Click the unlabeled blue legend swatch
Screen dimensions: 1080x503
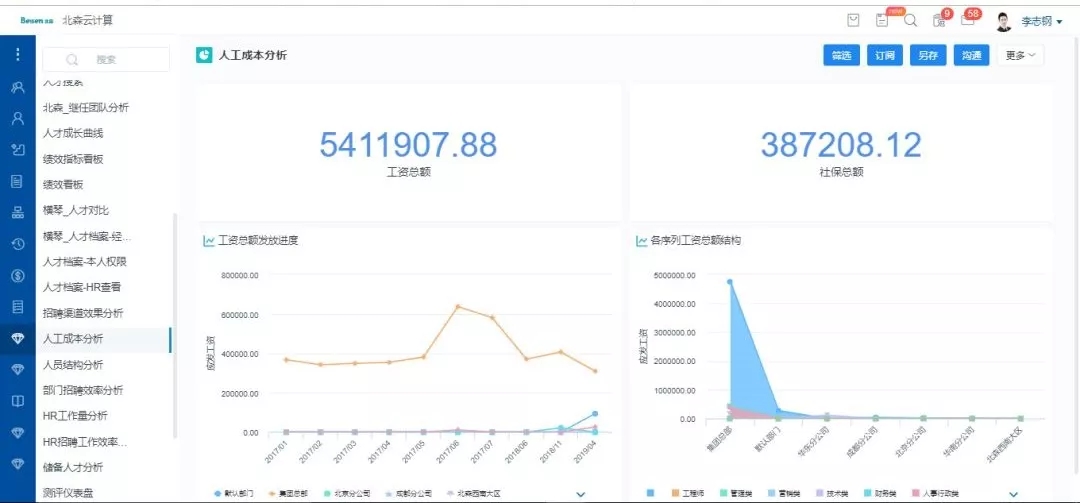click(x=650, y=494)
